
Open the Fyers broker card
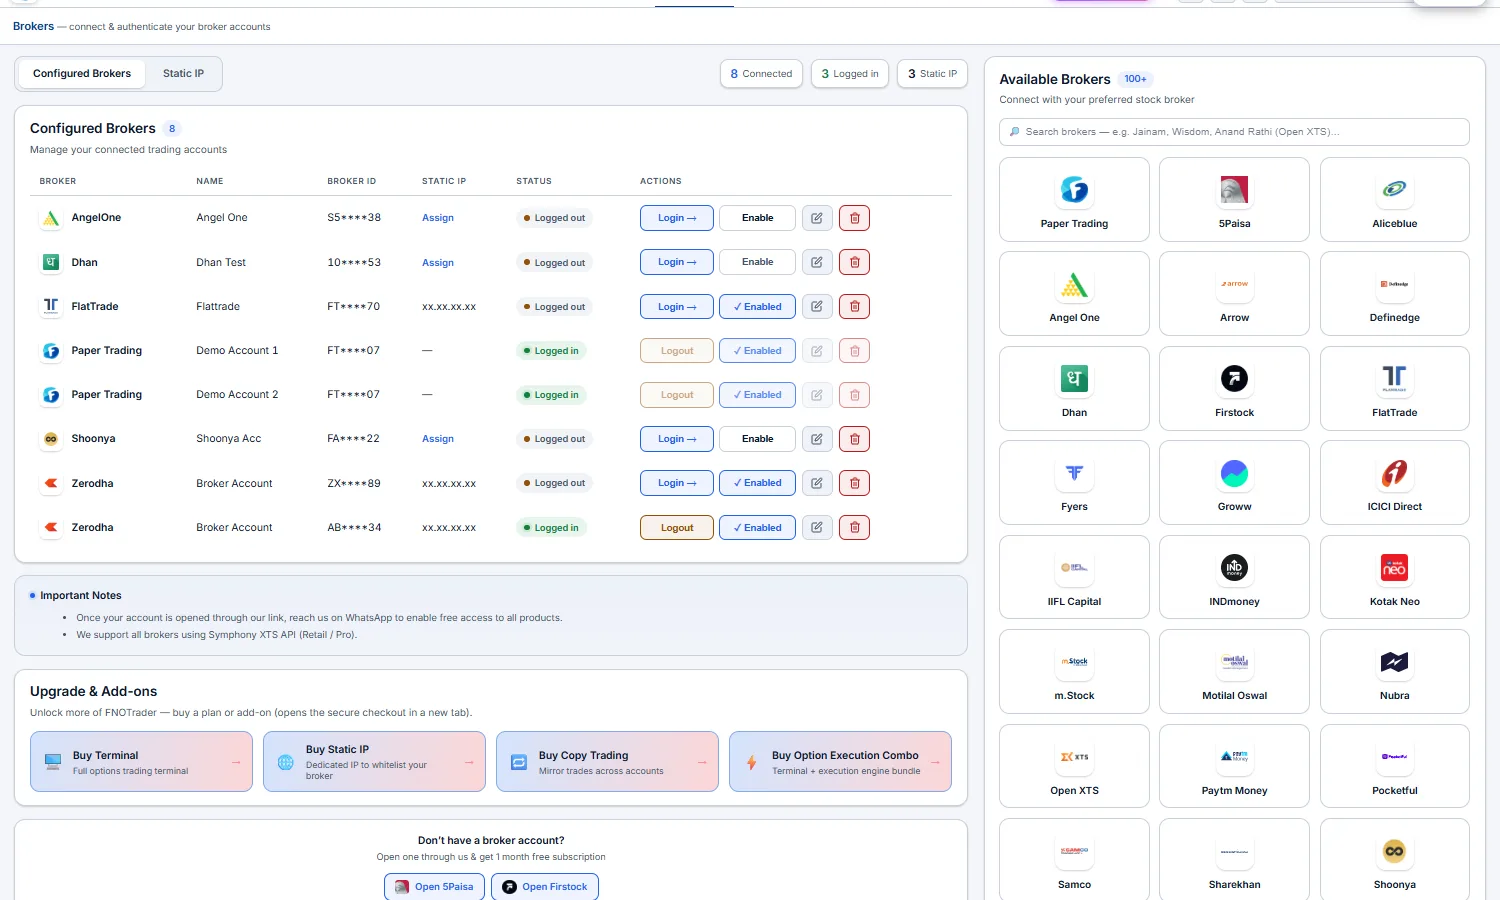[1074, 483]
